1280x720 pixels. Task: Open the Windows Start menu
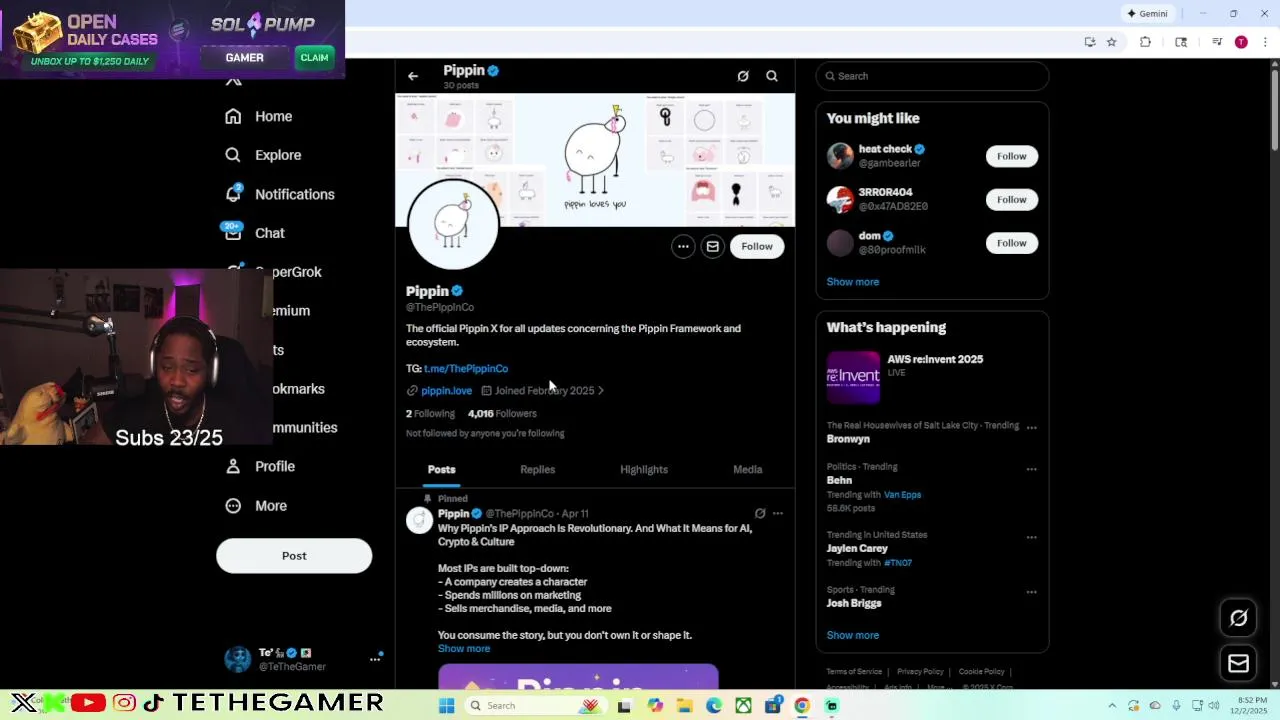[x=447, y=706]
